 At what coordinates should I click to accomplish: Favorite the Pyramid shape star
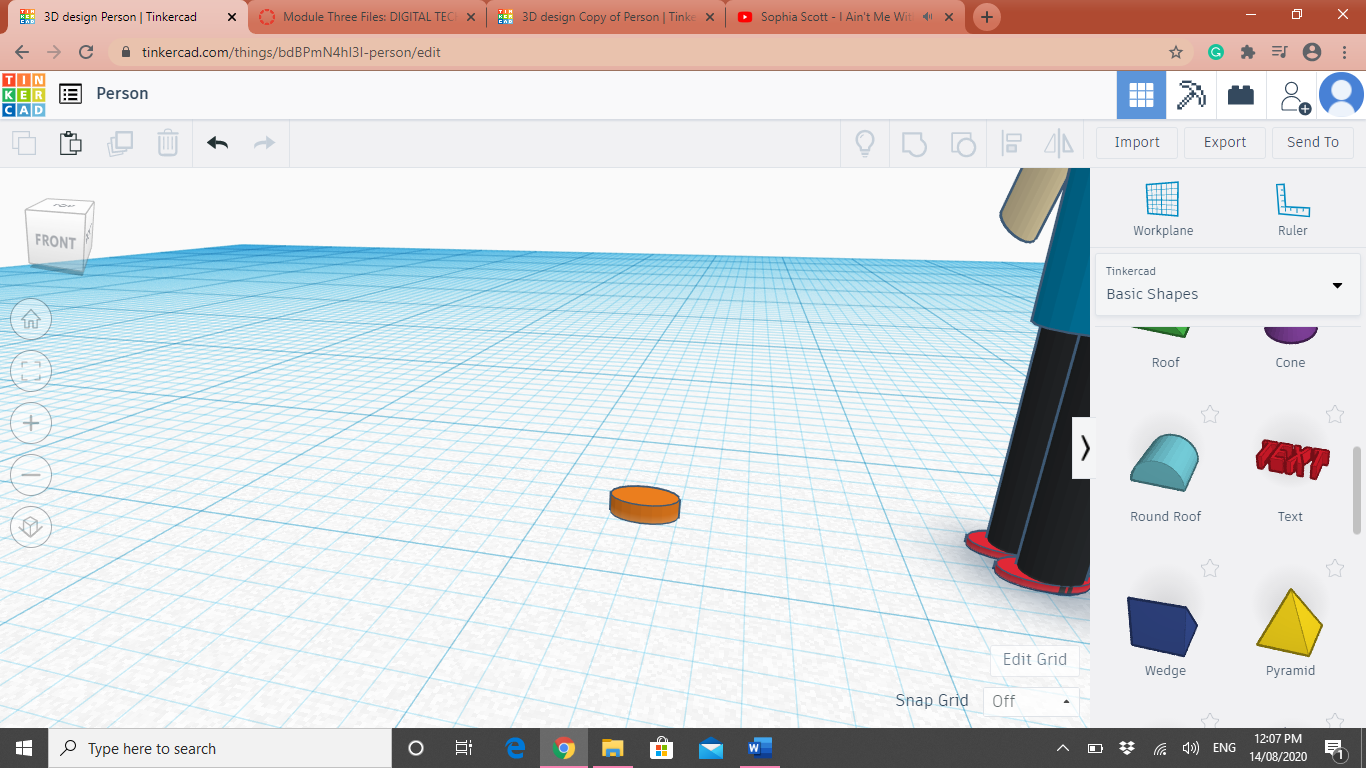1334,568
